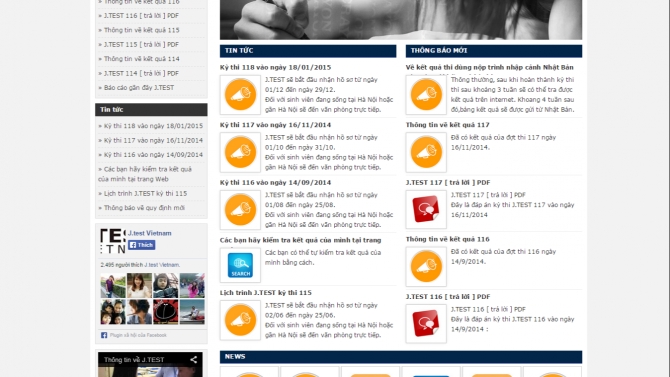
Task: Open main headline Lịch trình J.TEST kỳ thi 115
Action: [x=266, y=293]
